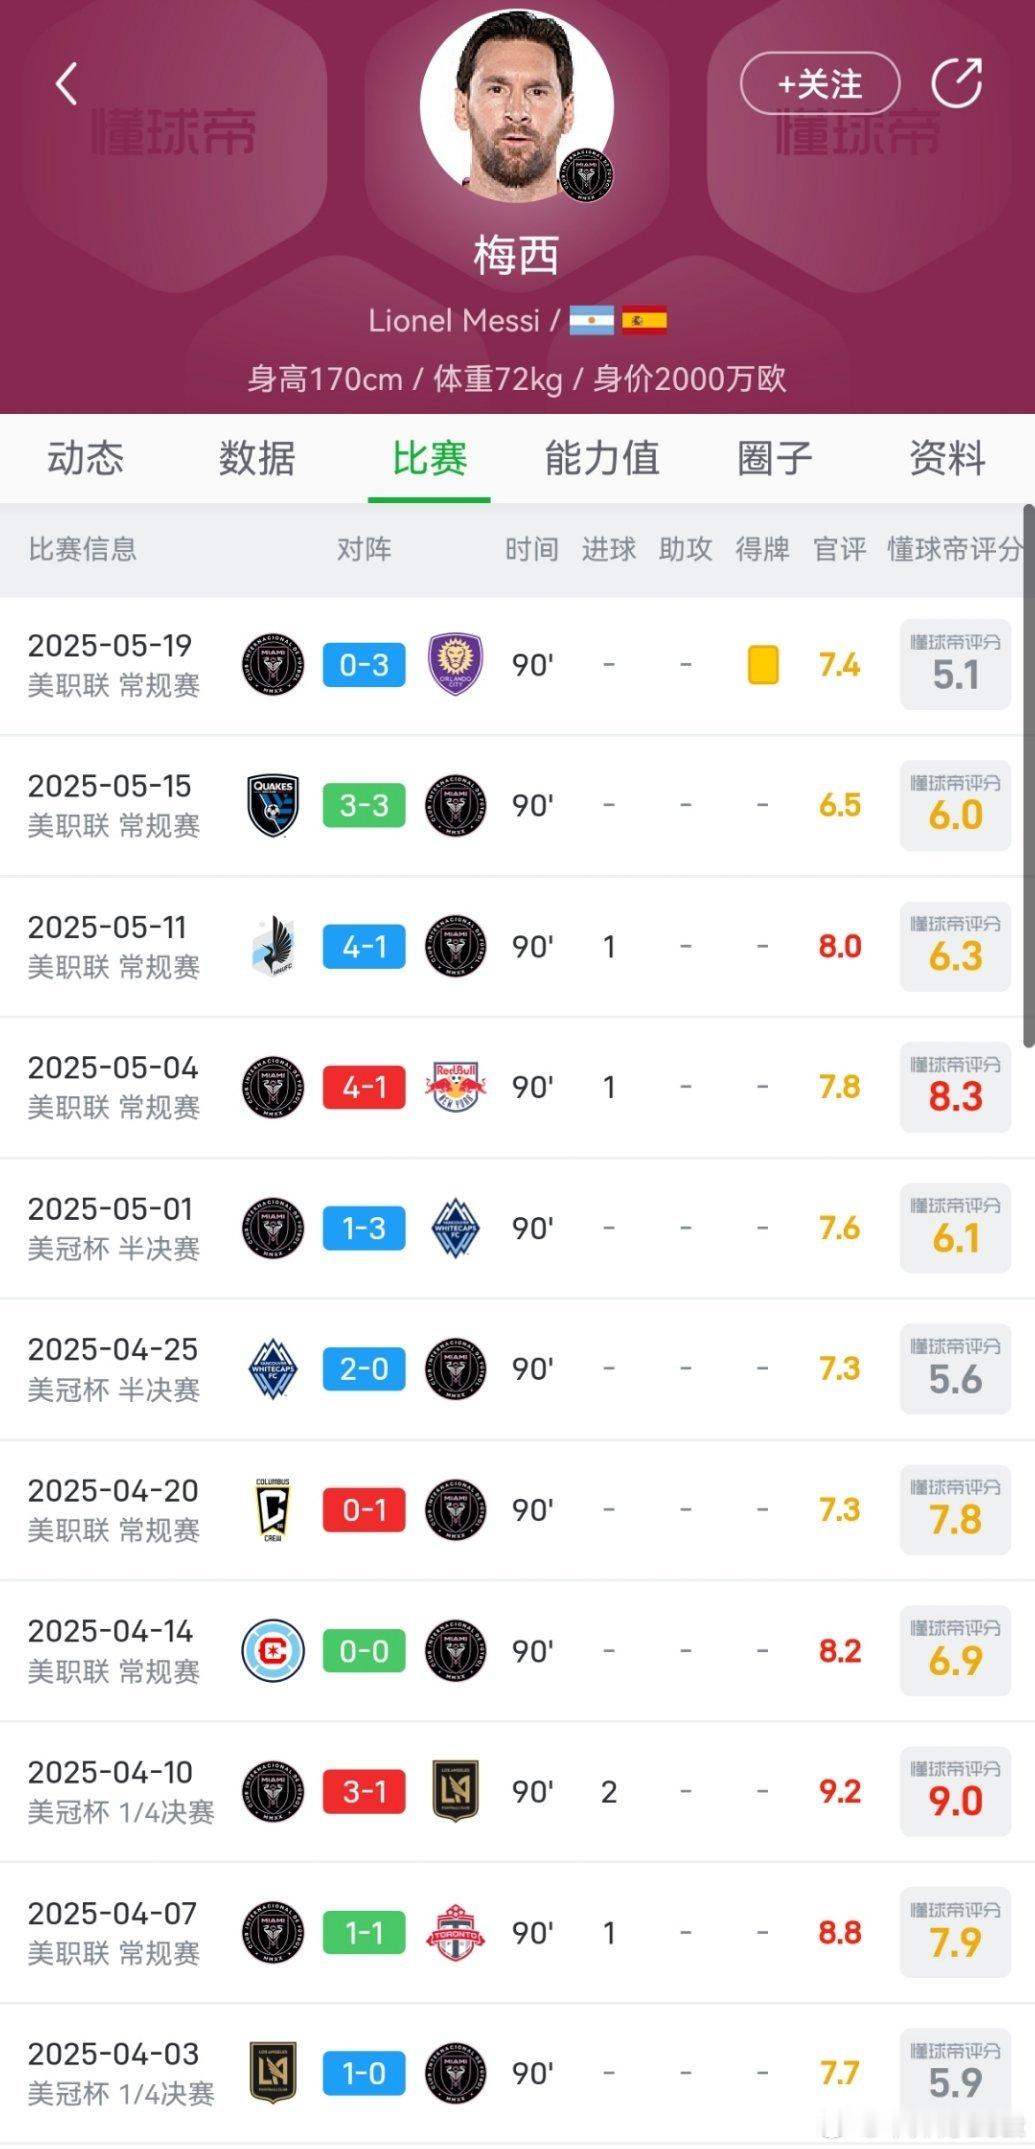Click the Orlando City team logo
Image resolution: width=1035 pixels, height=2149 pixels.
coord(455,665)
